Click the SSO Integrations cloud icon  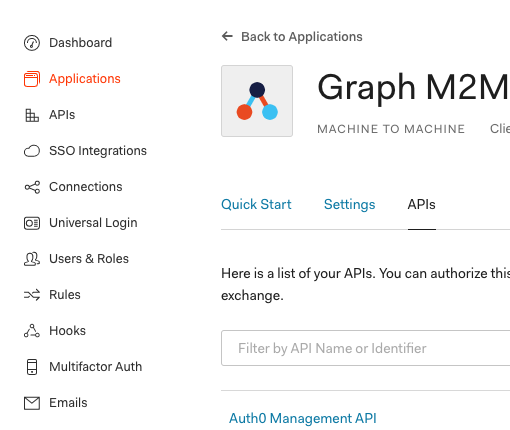tap(32, 151)
